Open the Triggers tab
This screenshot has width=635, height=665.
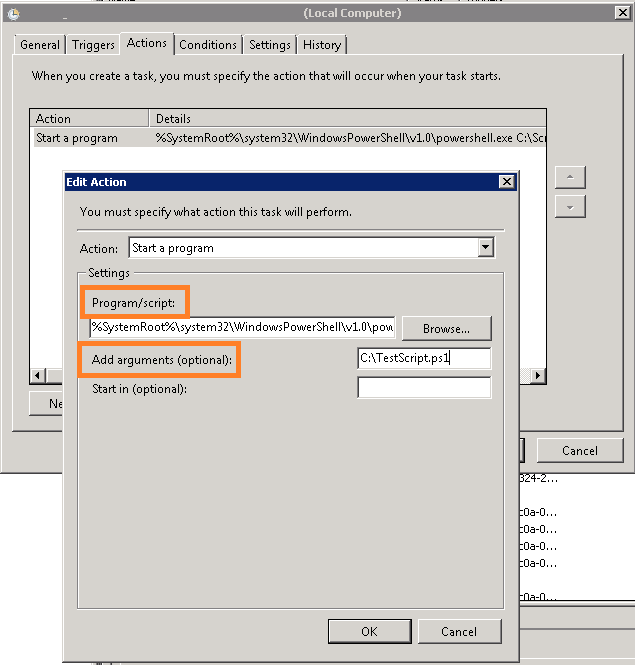click(x=93, y=45)
